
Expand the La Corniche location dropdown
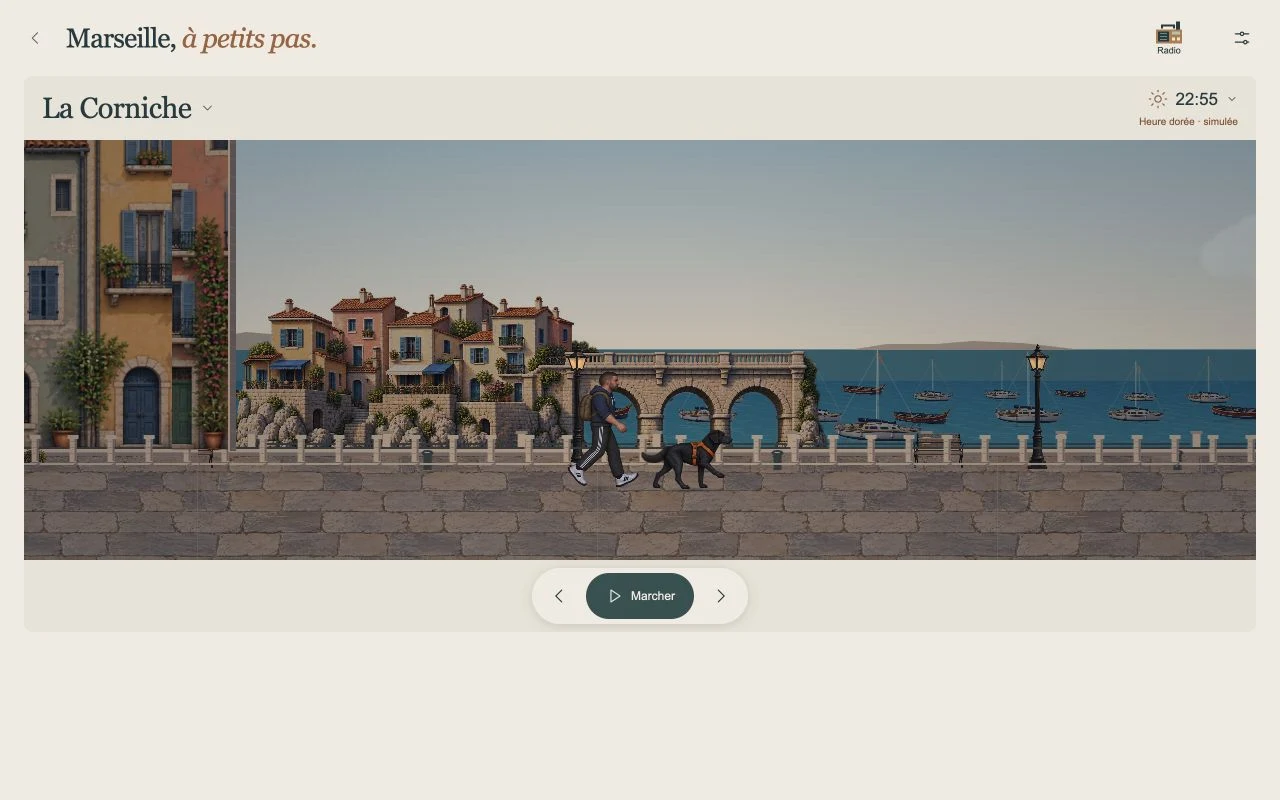click(x=128, y=108)
